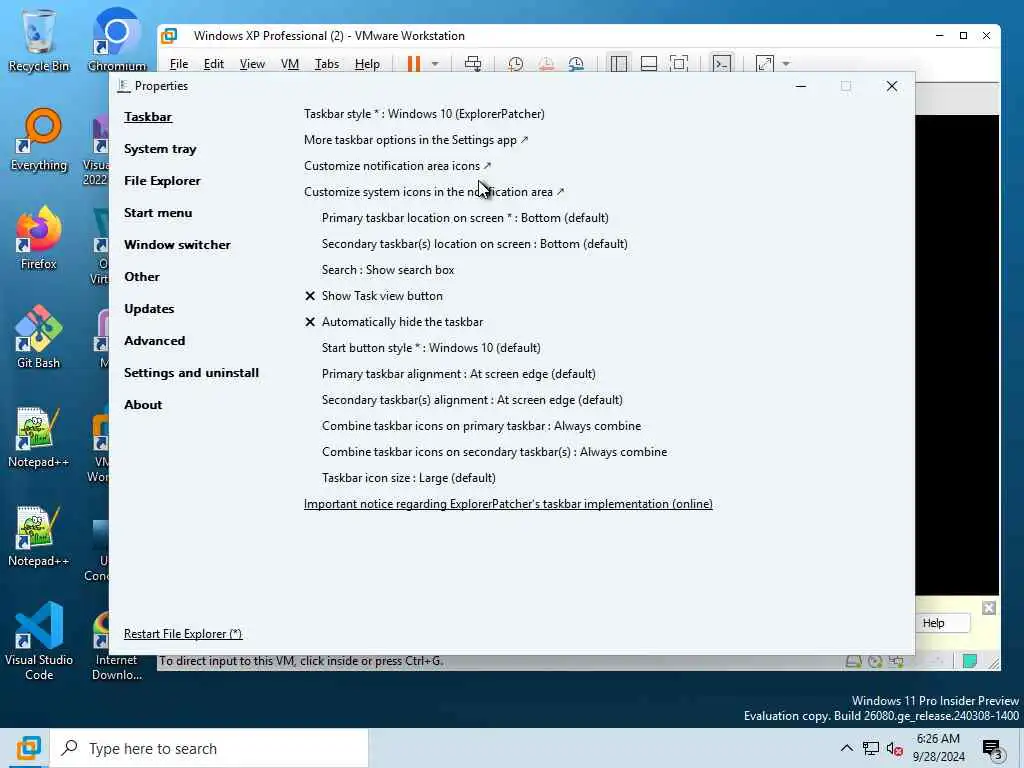Open the File menu in VMware
Viewport: 1024px width, 768px height.
pos(179,63)
